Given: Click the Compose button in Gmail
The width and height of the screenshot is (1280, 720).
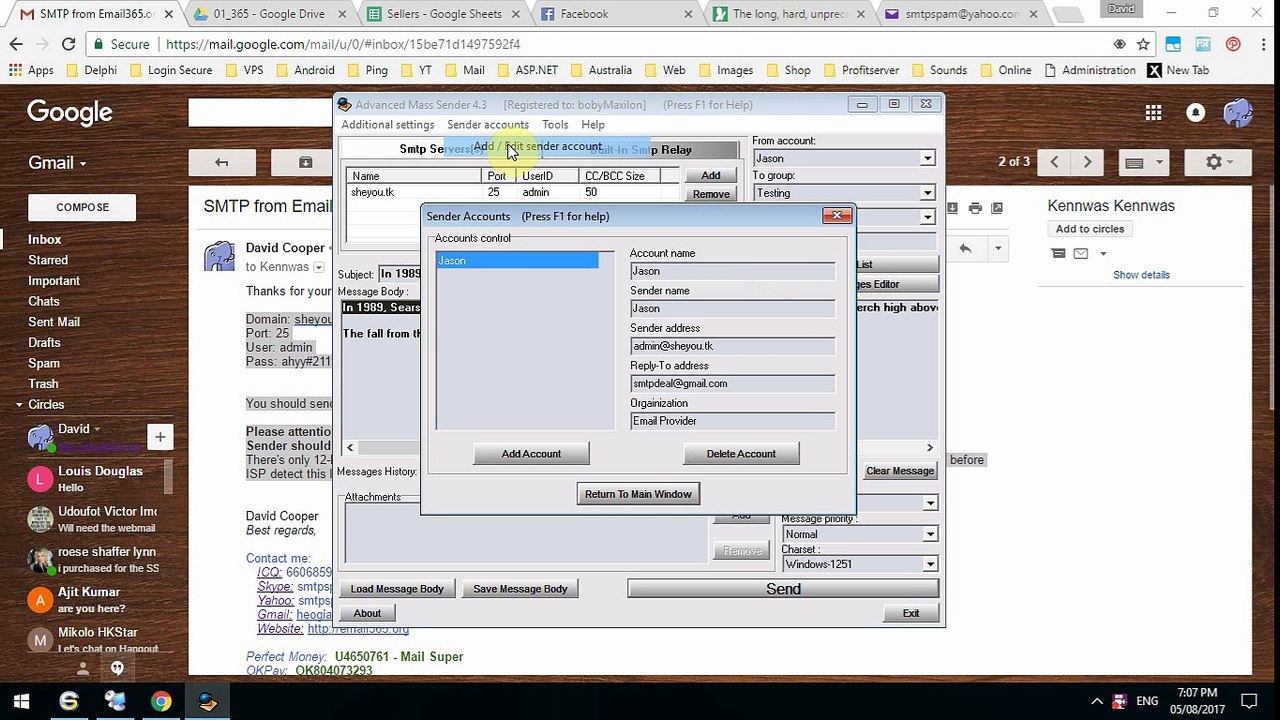Looking at the screenshot, I should [82, 207].
